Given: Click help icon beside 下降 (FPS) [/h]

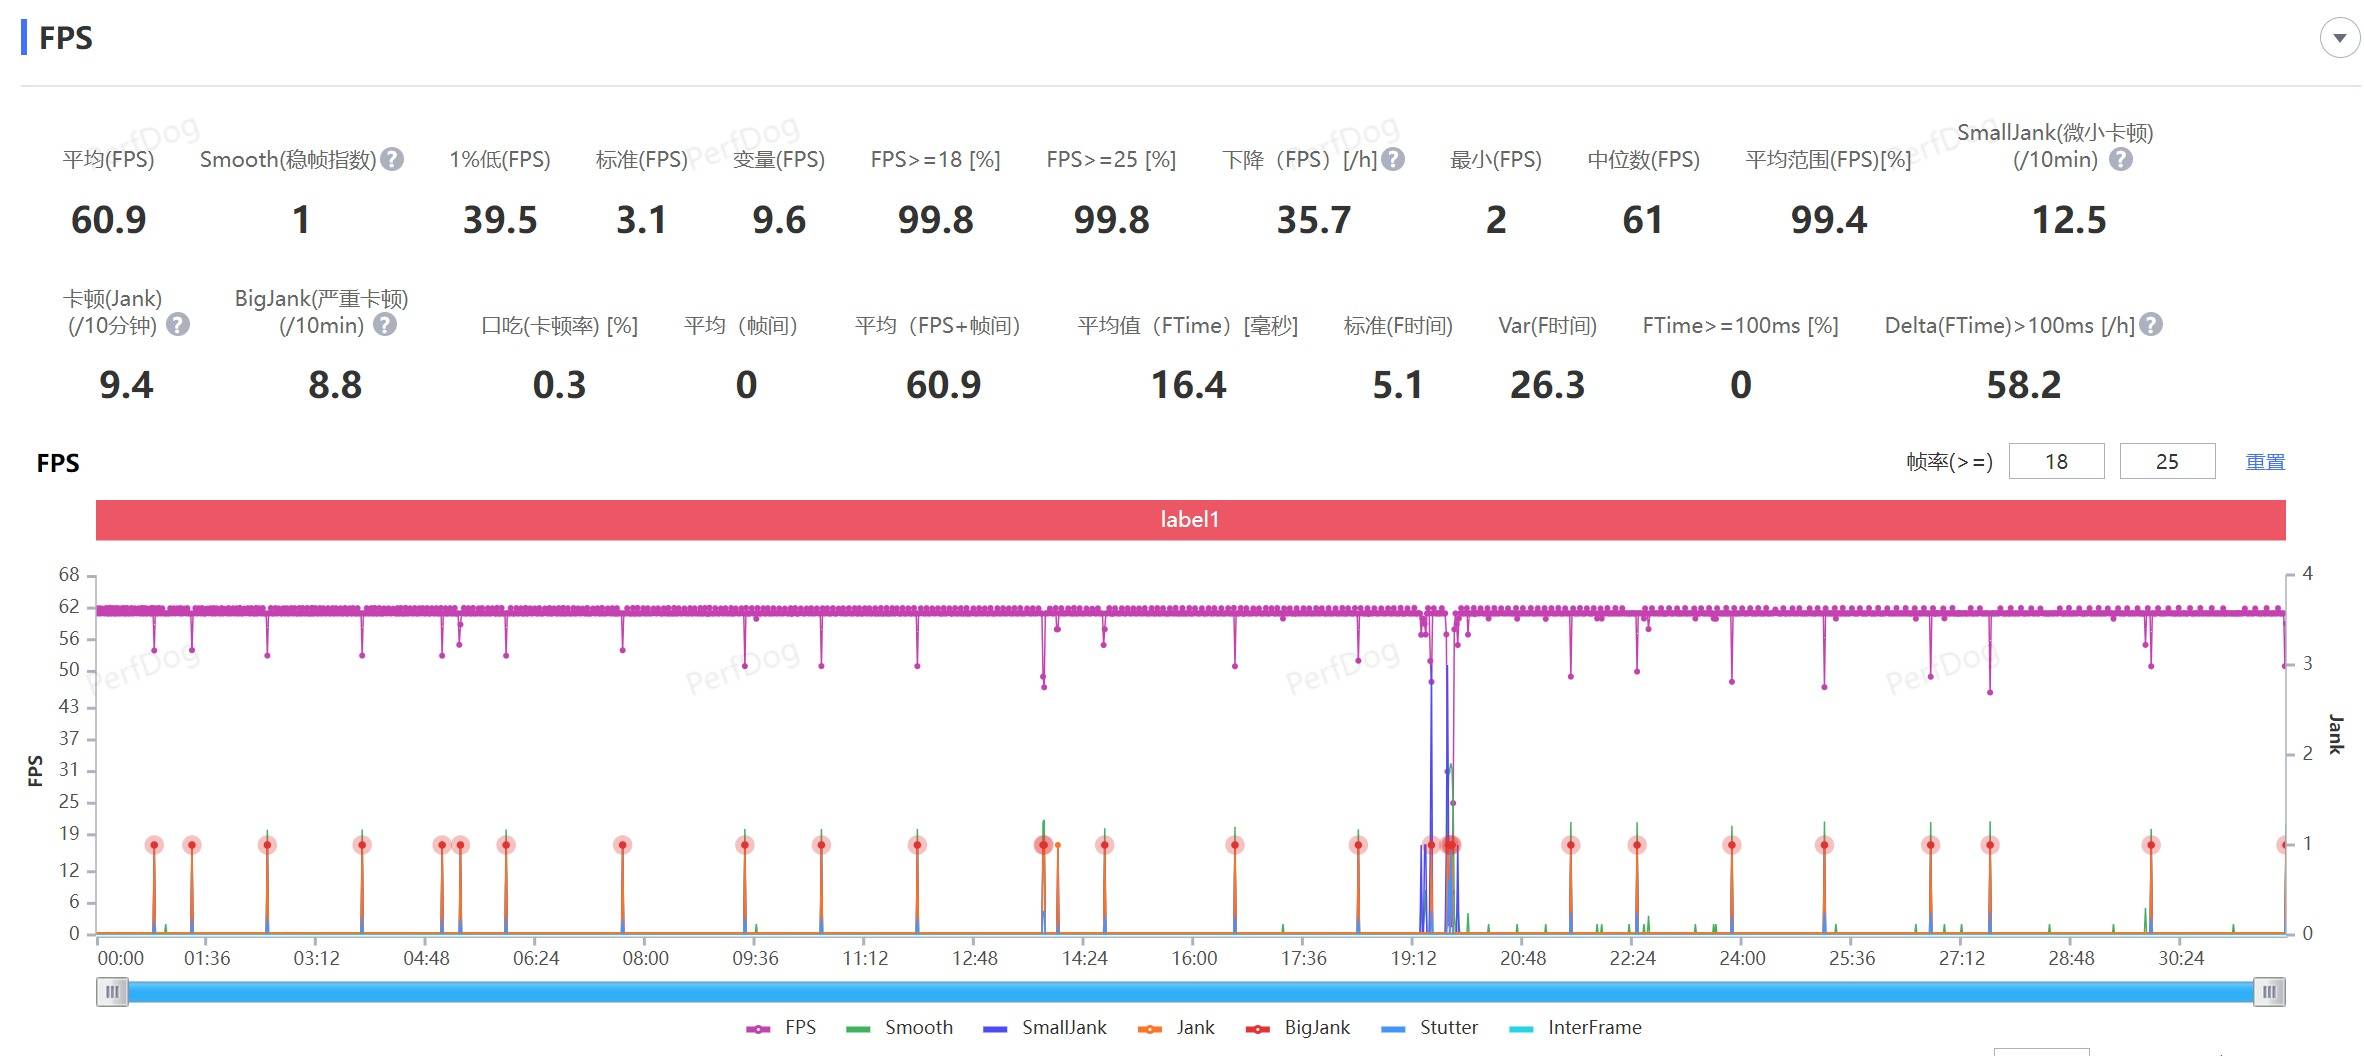Looking at the screenshot, I should [x=1393, y=160].
